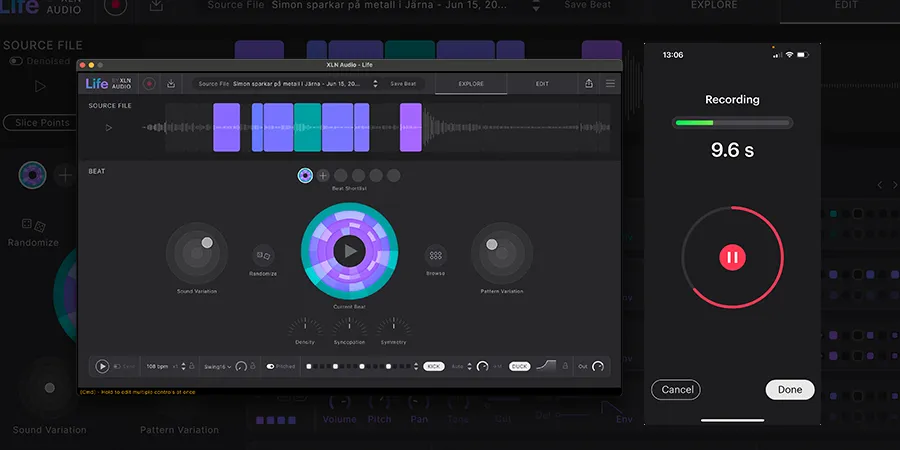Click the Sound Variation pad

point(197,253)
